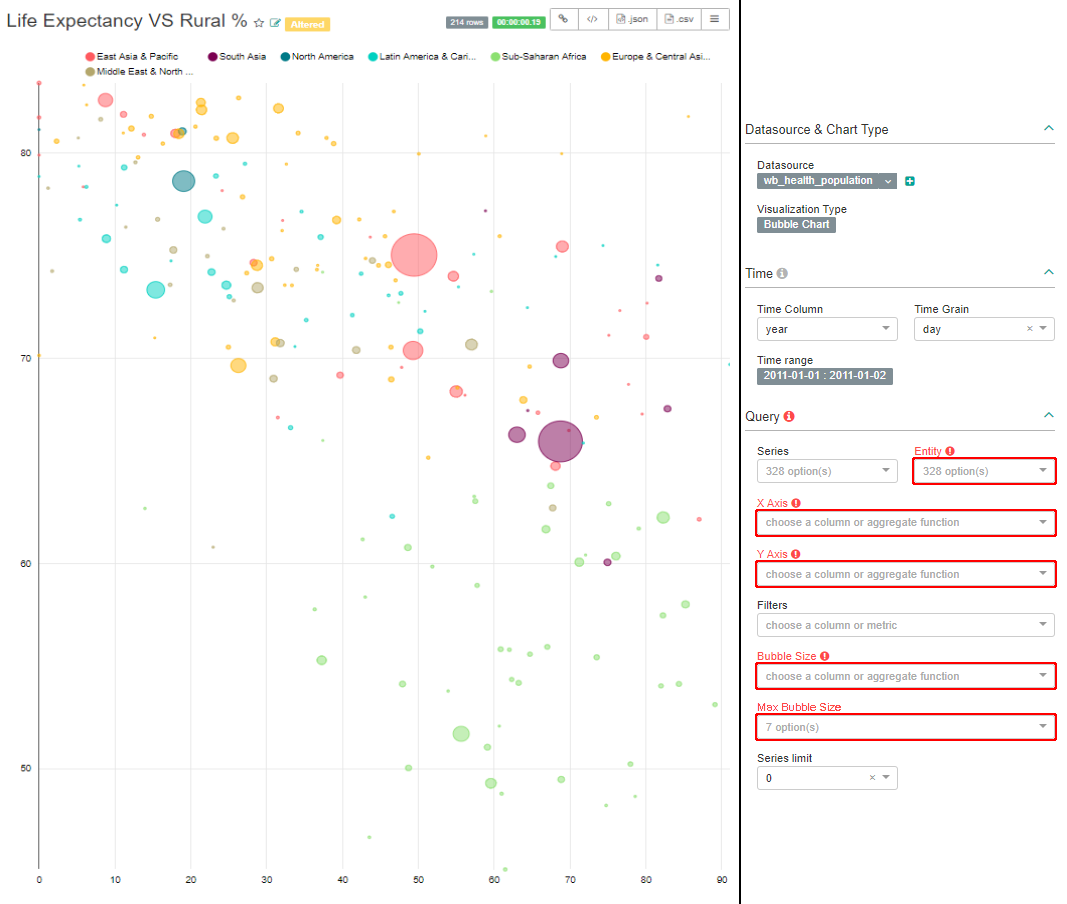Toggle the South Asia legend entry
The image size is (1067, 904).
pyautogui.click(x=236, y=57)
